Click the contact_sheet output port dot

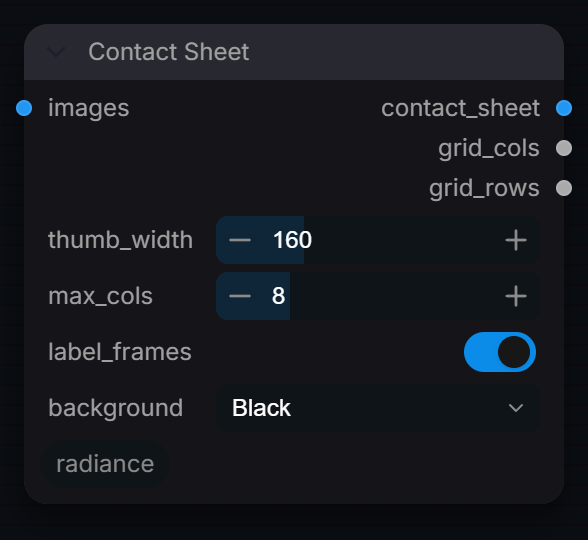pyautogui.click(x=564, y=108)
